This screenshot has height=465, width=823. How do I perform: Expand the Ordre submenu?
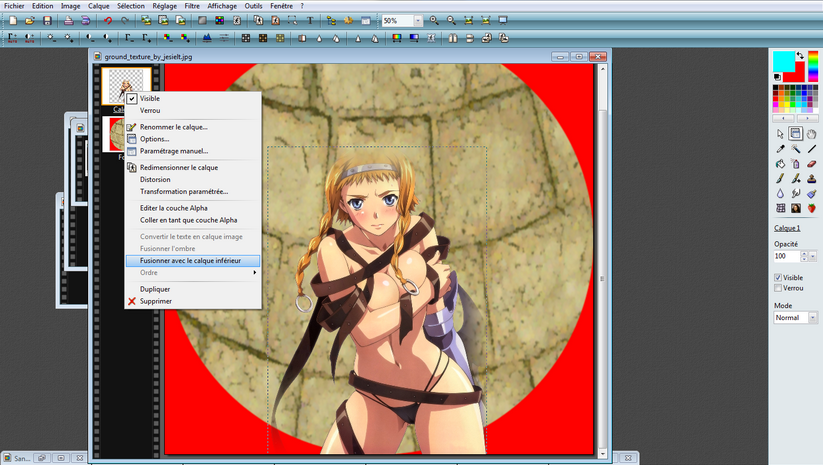pyautogui.click(x=193, y=272)
